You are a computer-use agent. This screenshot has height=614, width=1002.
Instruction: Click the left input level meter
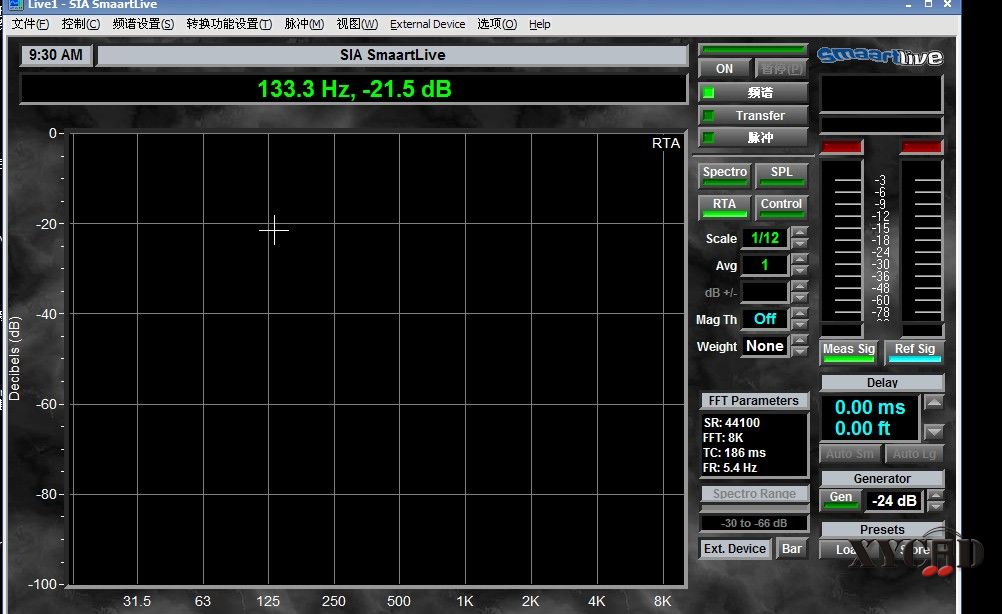tap(842, 241)
